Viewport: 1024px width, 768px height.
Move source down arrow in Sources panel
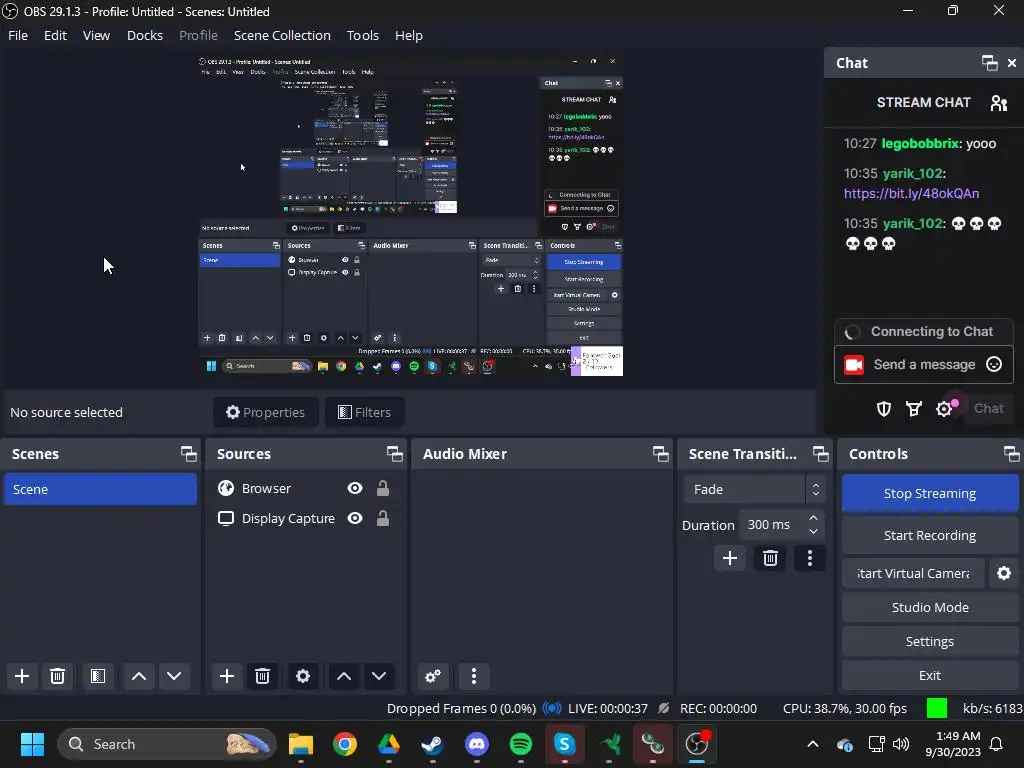coord(379,676)
